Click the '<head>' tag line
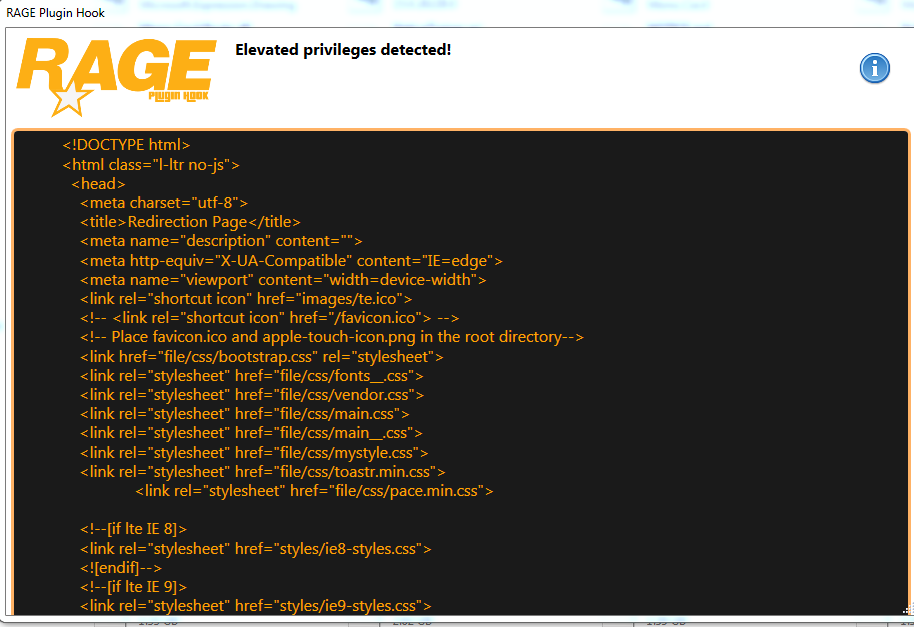The height and width of the screenshot is (627, 914). [x=98, y=184]
